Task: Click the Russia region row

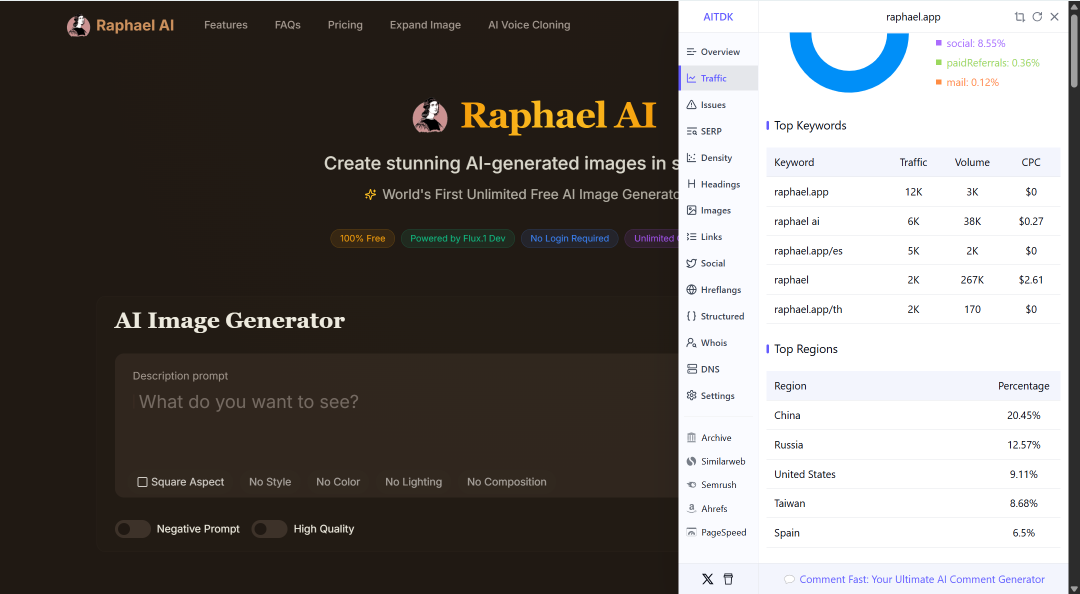Action: 913,445
